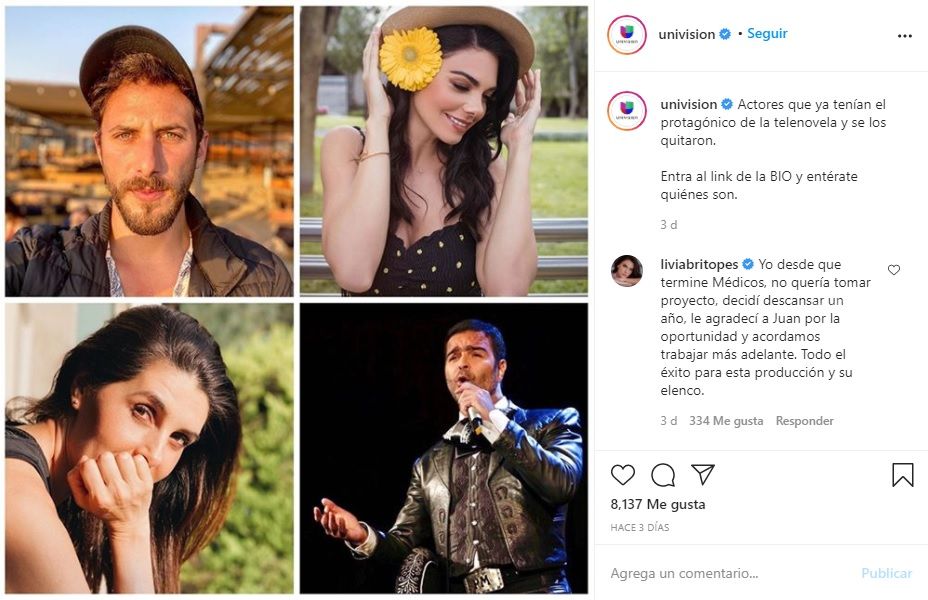Save post with bookmark icon
Viewport: 928px width, 600px height.
coord(902,475)
